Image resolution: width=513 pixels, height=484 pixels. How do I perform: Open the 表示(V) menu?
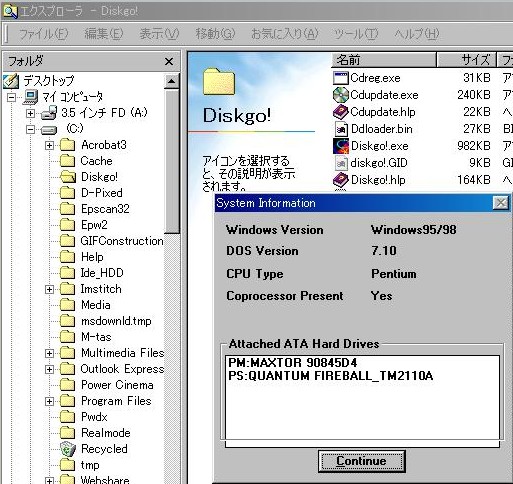159,34
